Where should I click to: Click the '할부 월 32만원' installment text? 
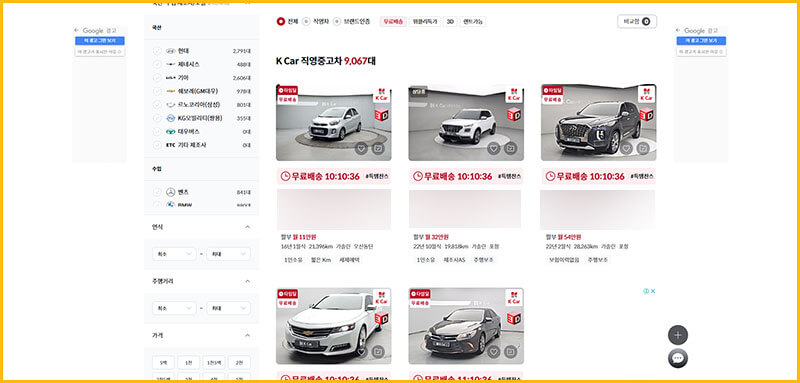[431, 237]
